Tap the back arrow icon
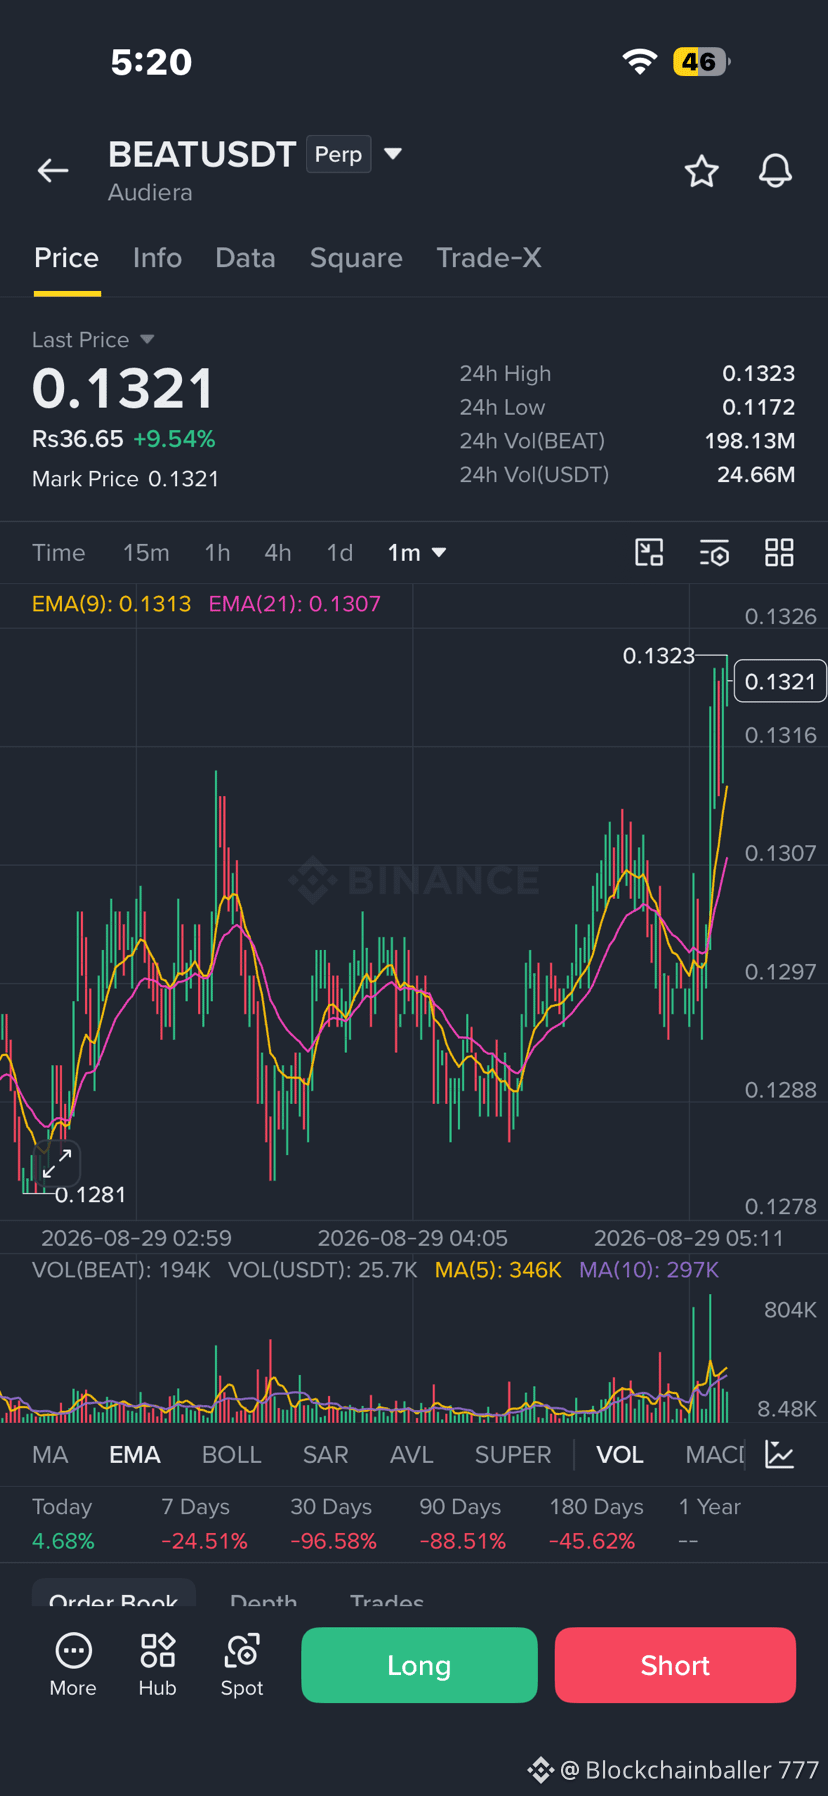Image resolution: width=828 pixels, height=1796 pixels. pyautogui.click(x=53, y=171)
